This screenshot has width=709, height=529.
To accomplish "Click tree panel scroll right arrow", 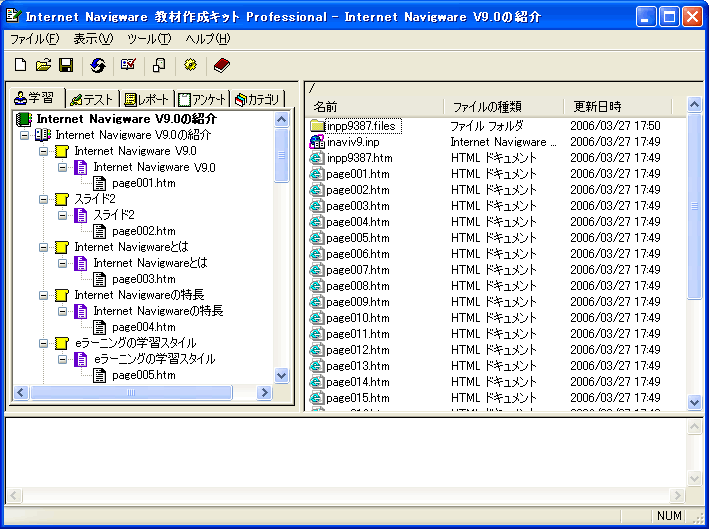I will 265,392.
